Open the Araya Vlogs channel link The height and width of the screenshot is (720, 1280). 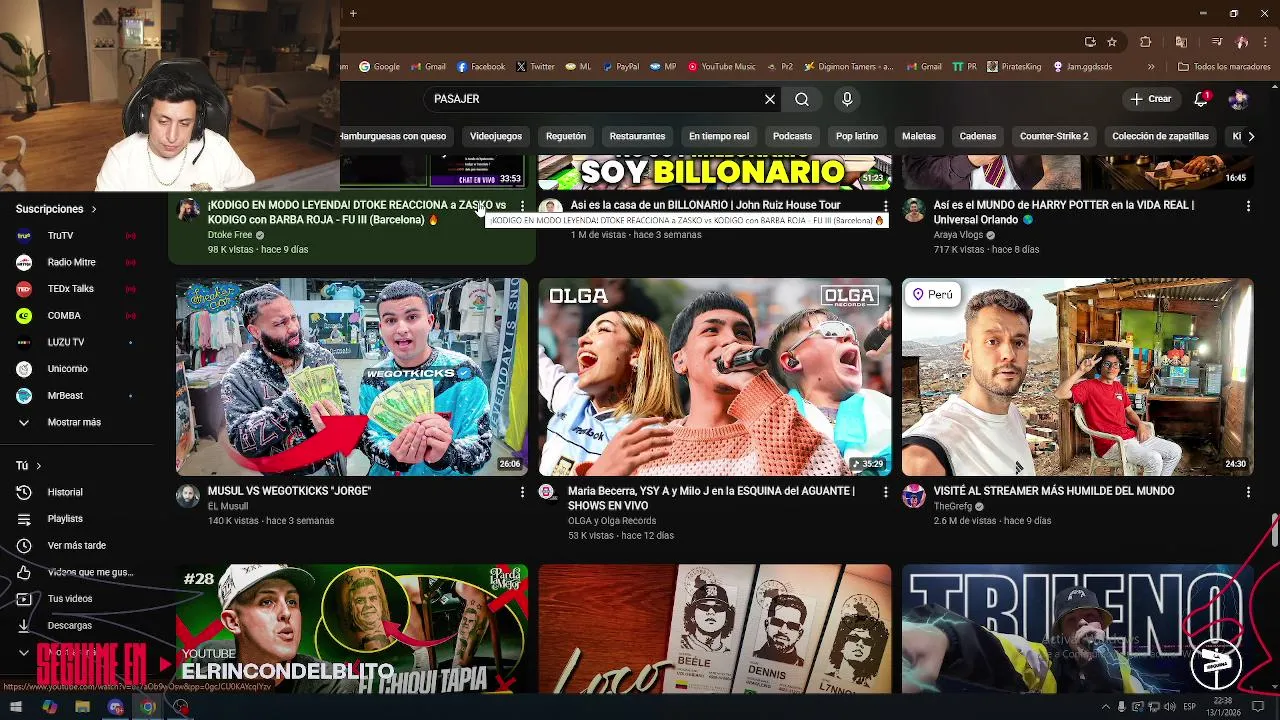(958, 235)
